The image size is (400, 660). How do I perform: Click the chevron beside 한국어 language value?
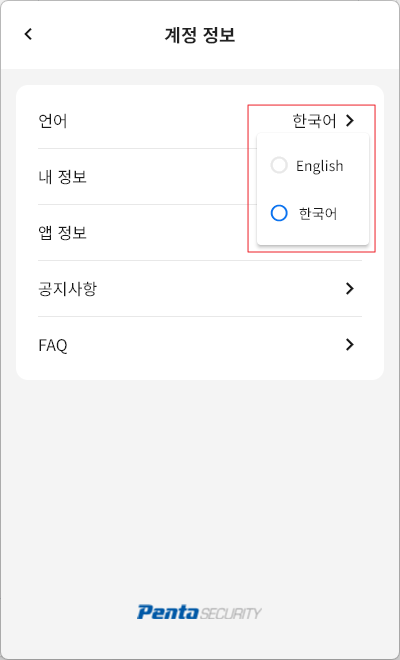[349, 121]
